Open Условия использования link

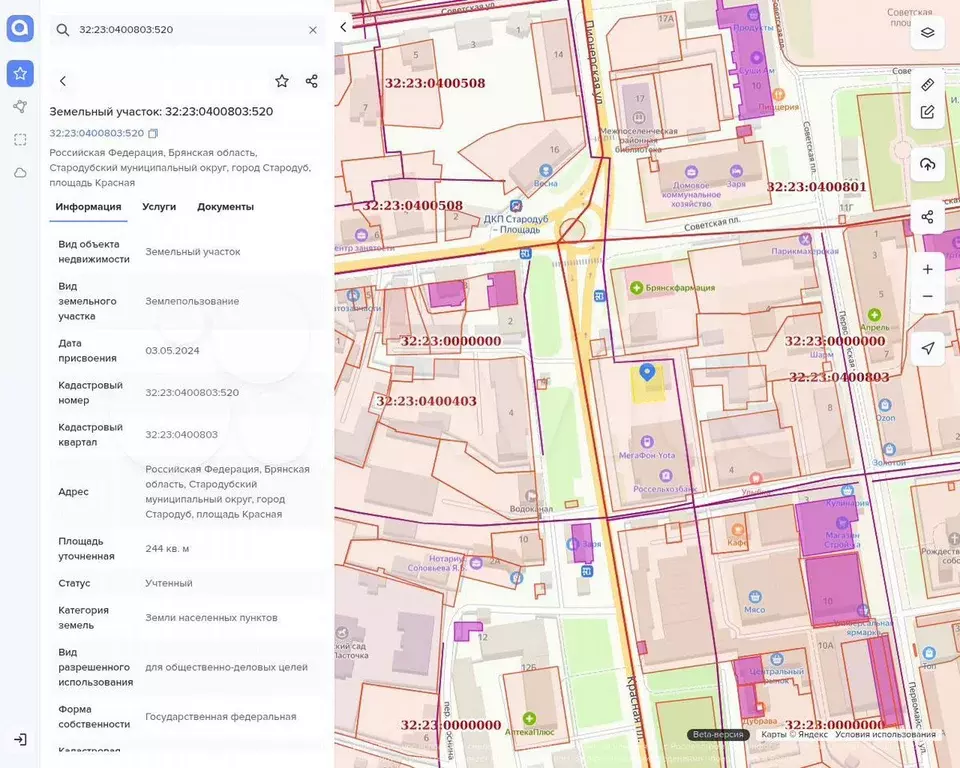click(x=885, y=734)
